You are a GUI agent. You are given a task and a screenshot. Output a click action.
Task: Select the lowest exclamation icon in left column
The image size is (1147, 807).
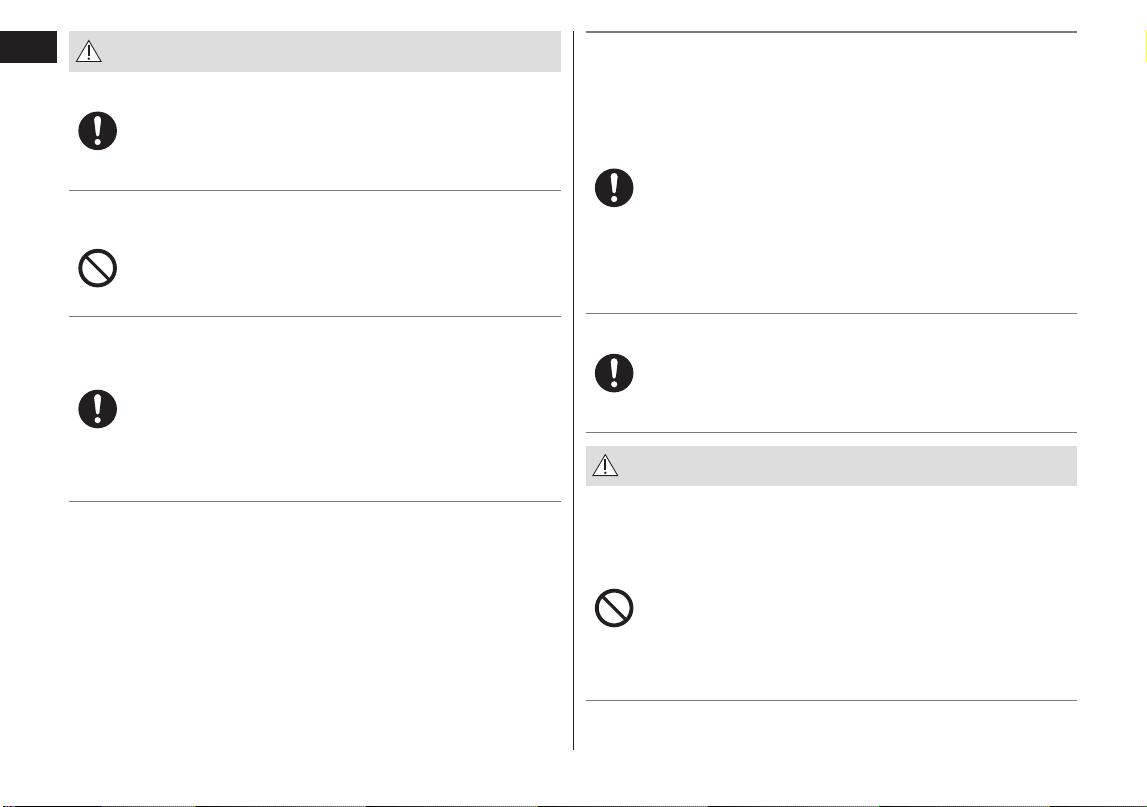coord(97,409)
